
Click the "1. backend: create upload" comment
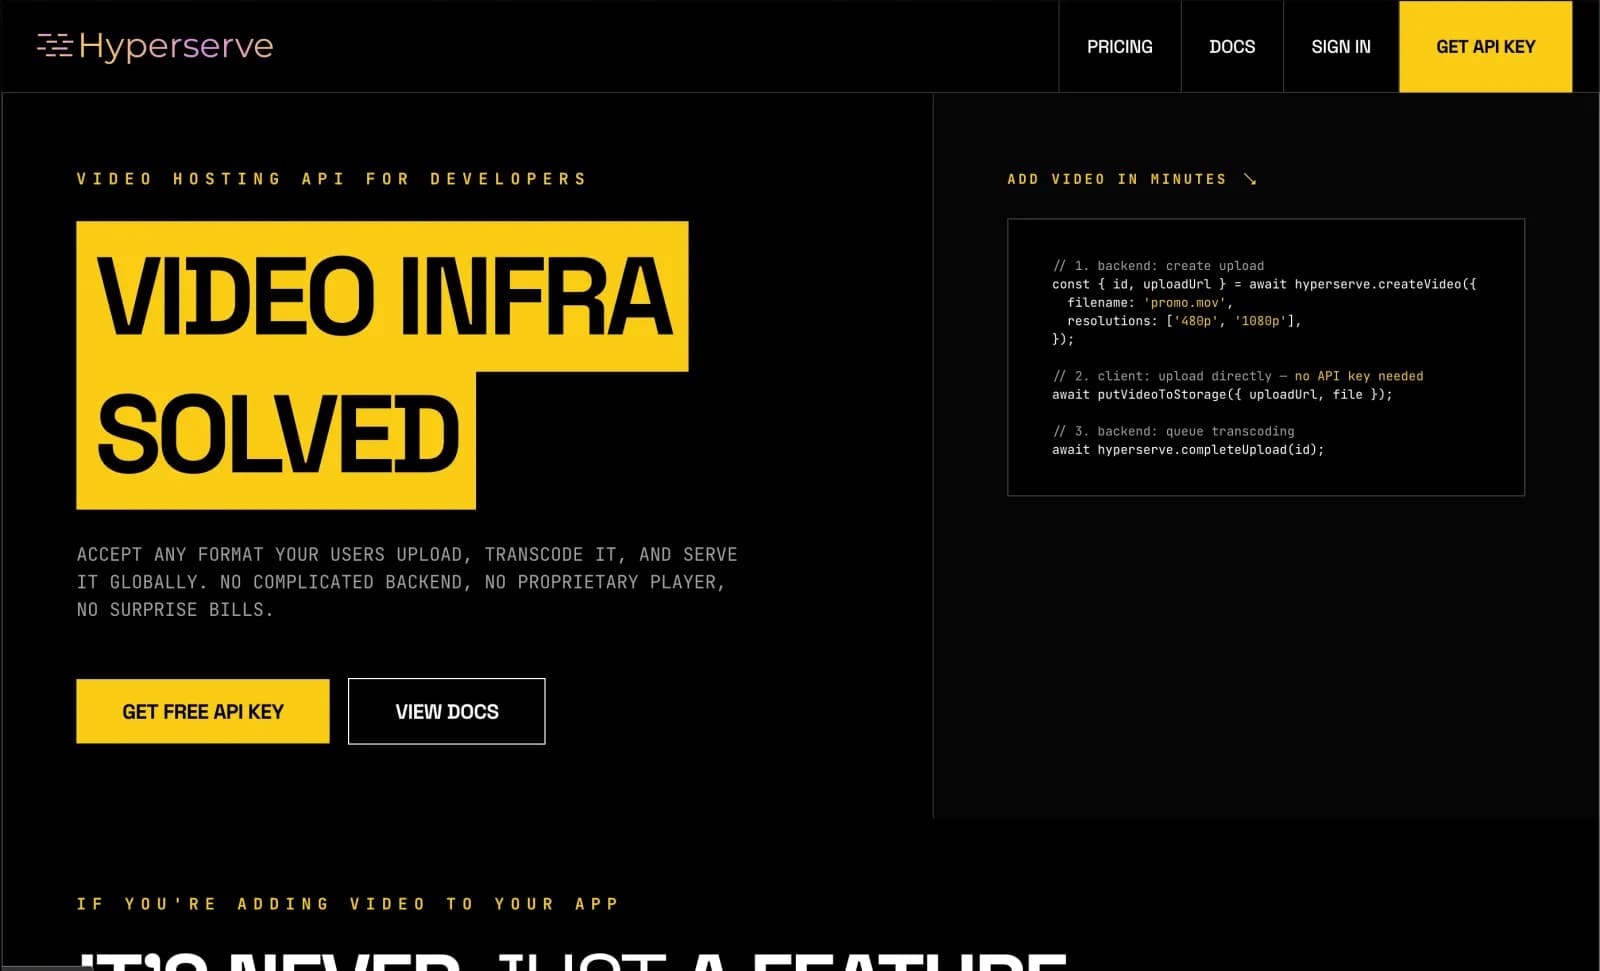[x=1158, y=266]
